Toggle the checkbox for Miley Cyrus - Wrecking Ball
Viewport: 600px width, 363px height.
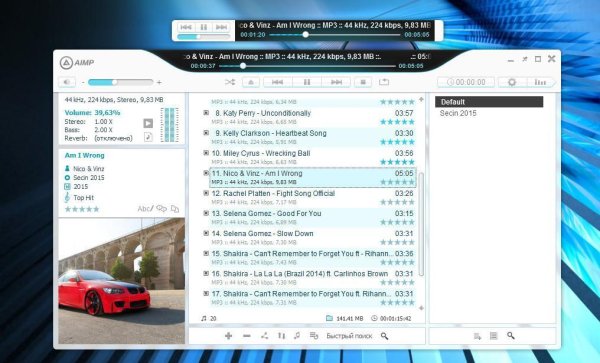tap(206, 153)
